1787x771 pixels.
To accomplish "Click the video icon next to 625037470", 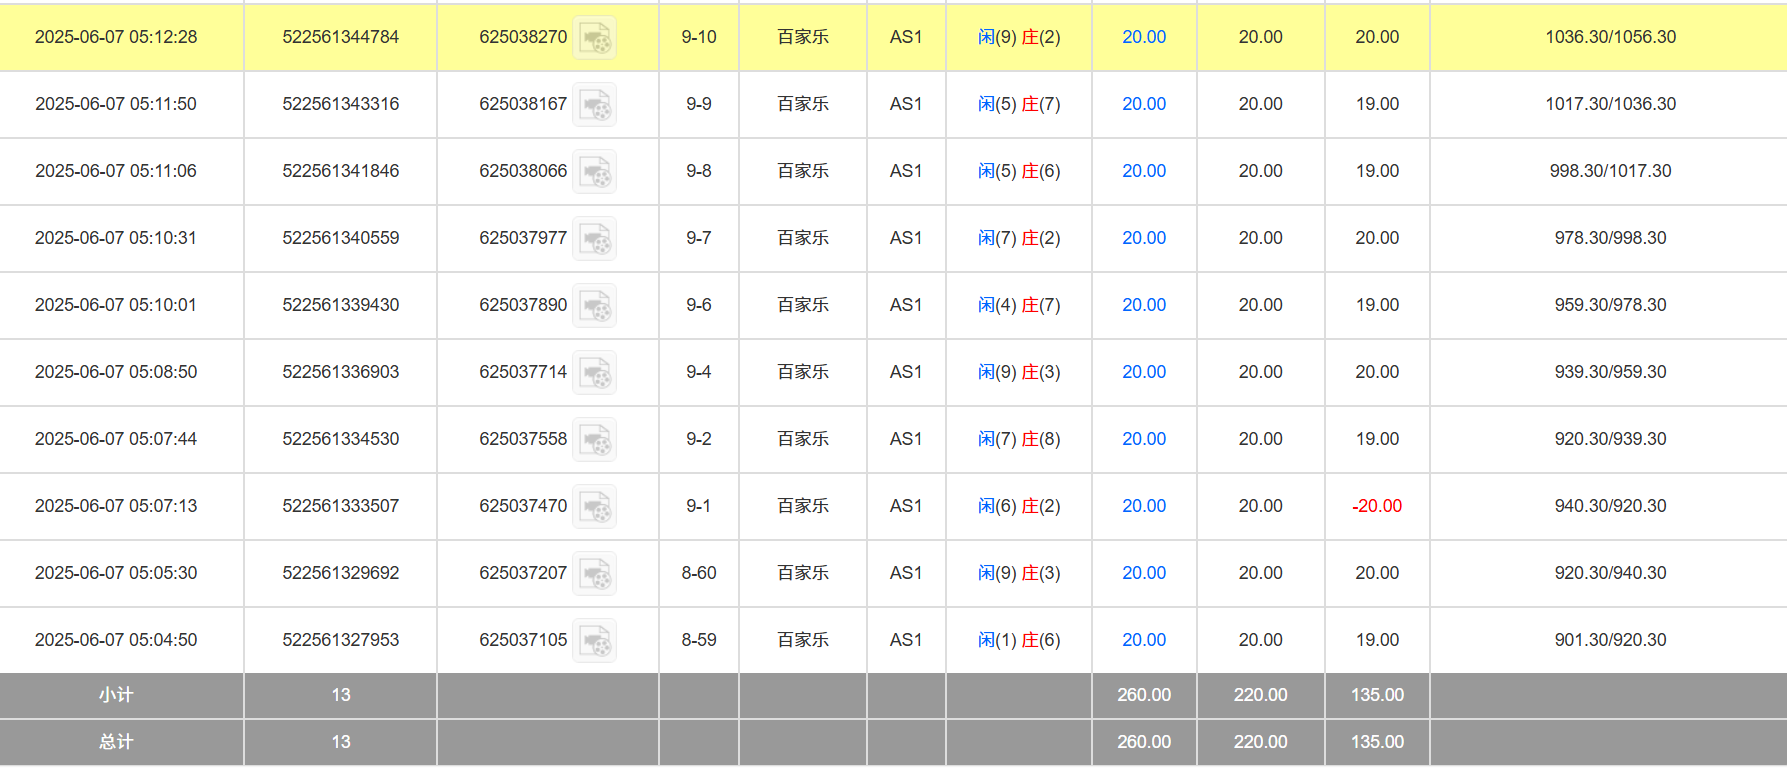I will coord(594,507).
